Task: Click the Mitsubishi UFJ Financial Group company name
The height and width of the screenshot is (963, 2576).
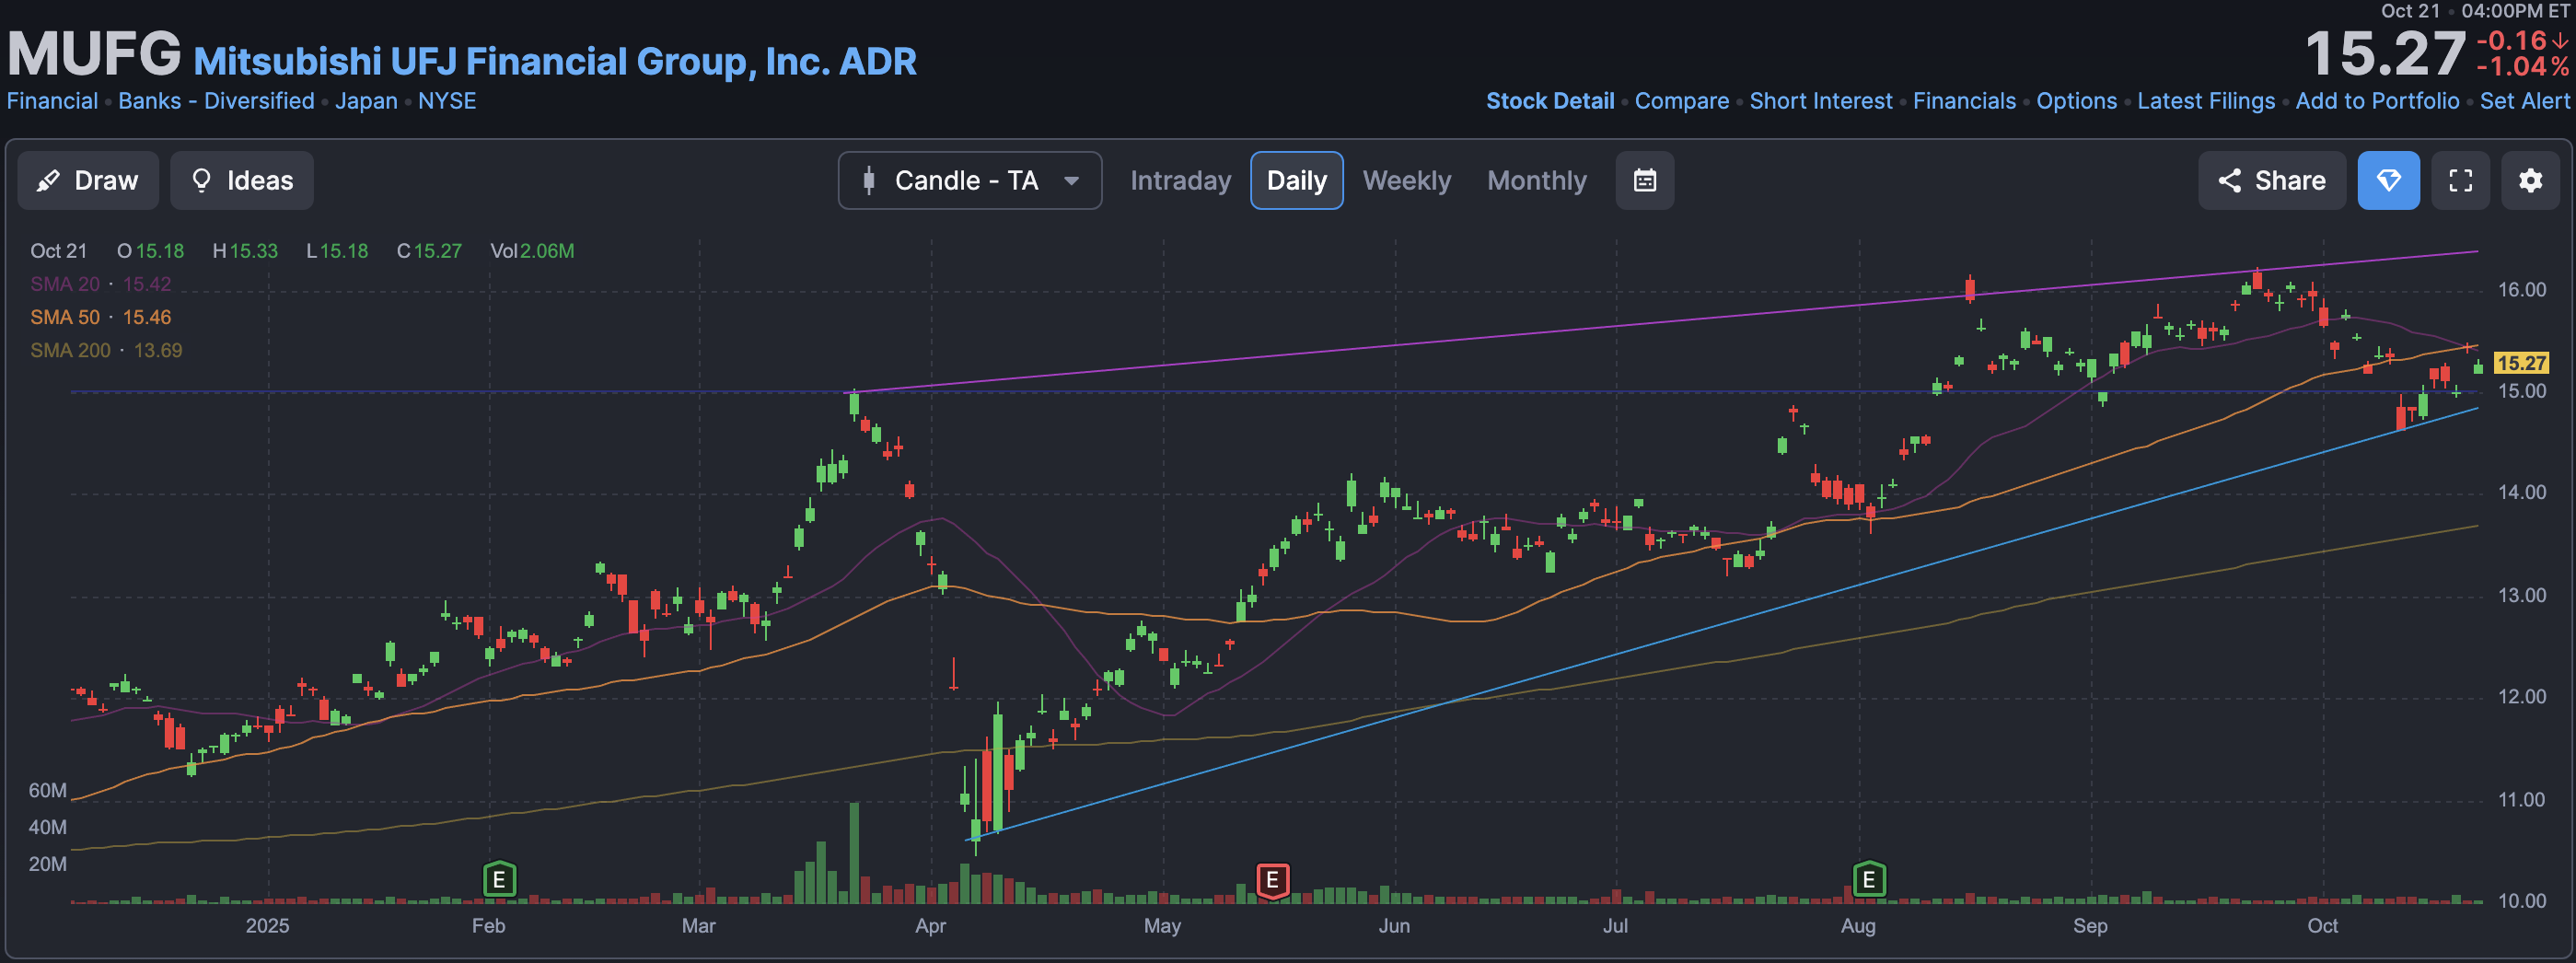Action: point(555,61)
